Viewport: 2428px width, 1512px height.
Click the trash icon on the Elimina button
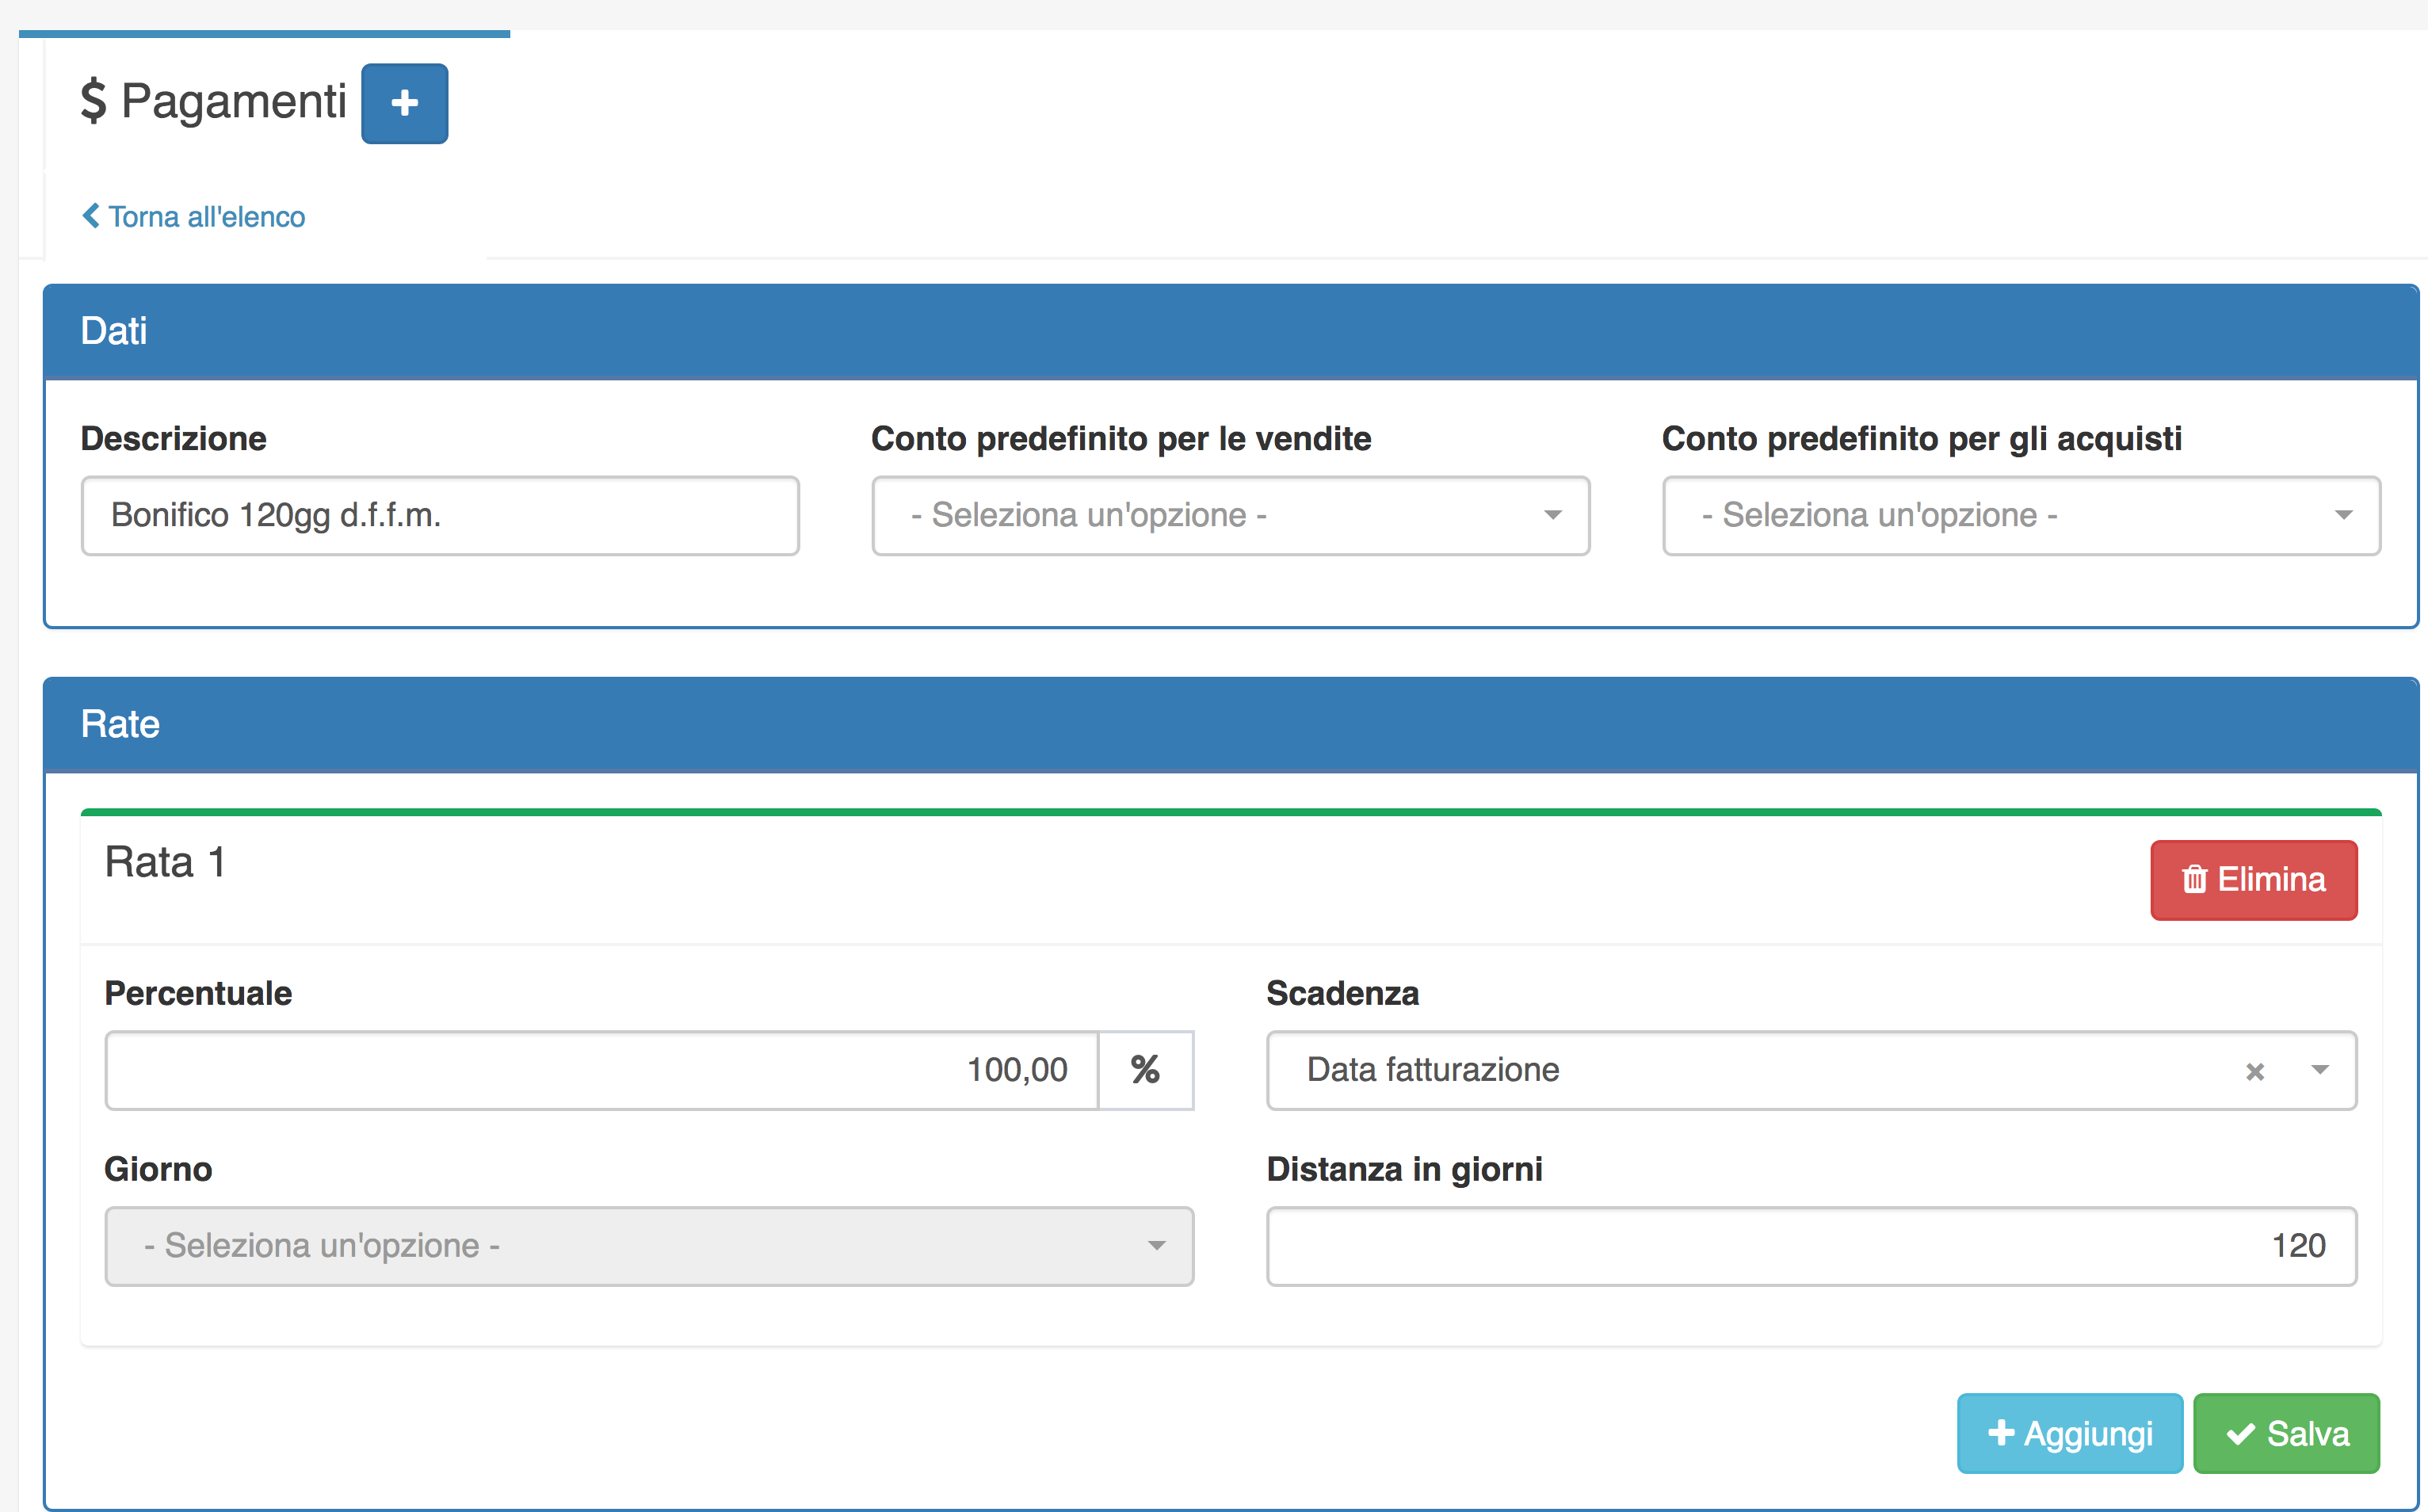[2194, 879]
